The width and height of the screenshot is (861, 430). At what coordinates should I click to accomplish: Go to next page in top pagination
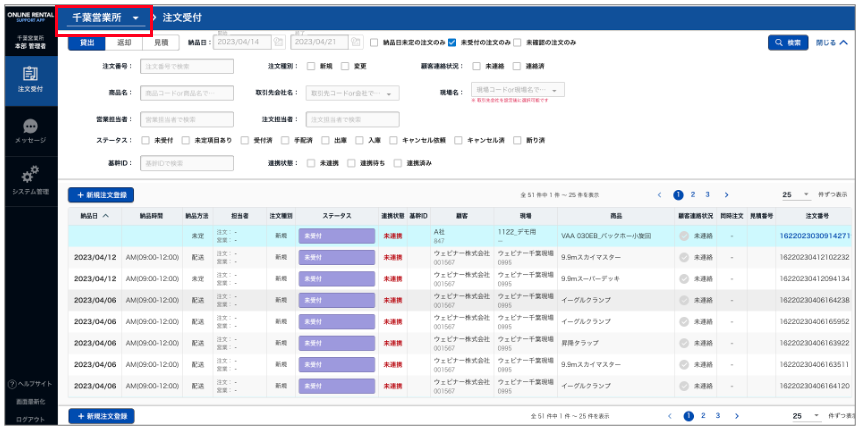pyautogui.click(x=726, y=195)
